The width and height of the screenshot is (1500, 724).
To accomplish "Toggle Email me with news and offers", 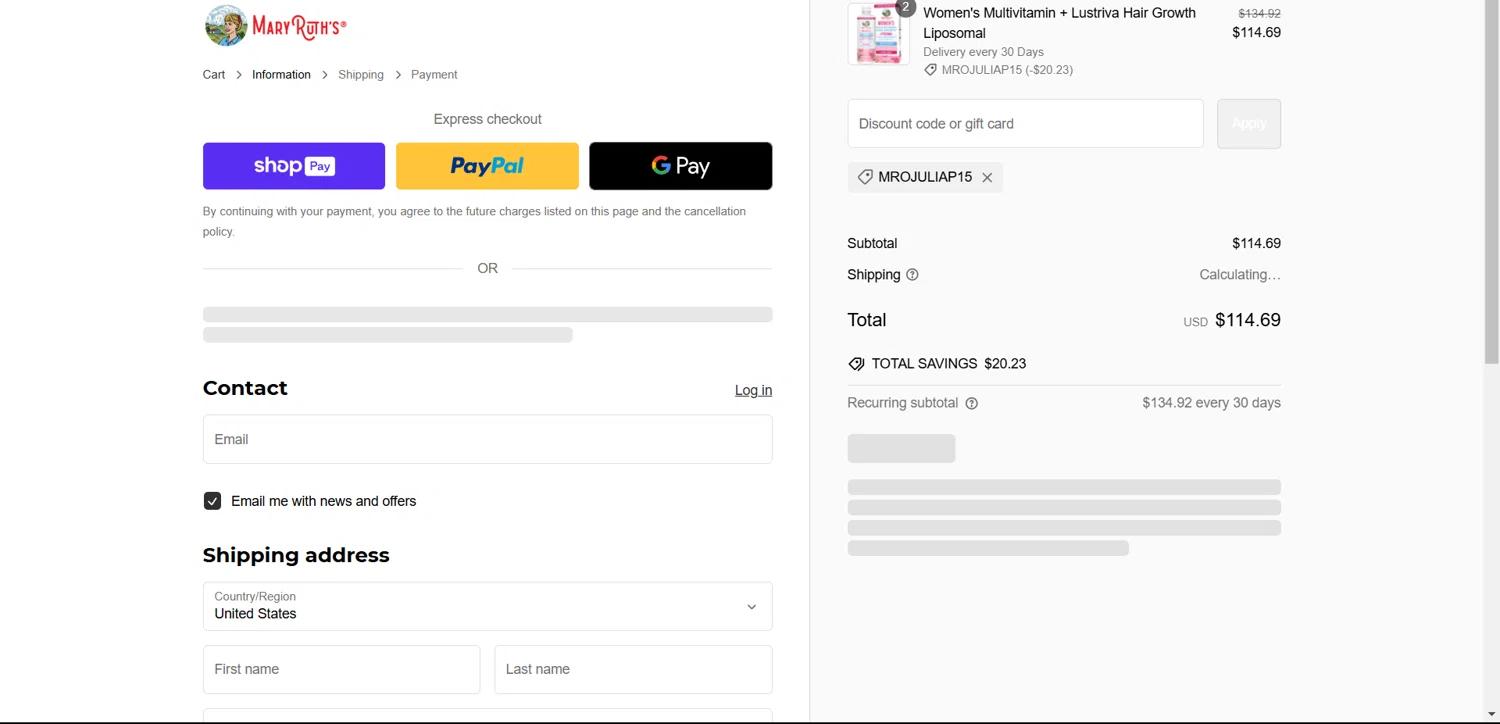I will (x=212, y=501).
